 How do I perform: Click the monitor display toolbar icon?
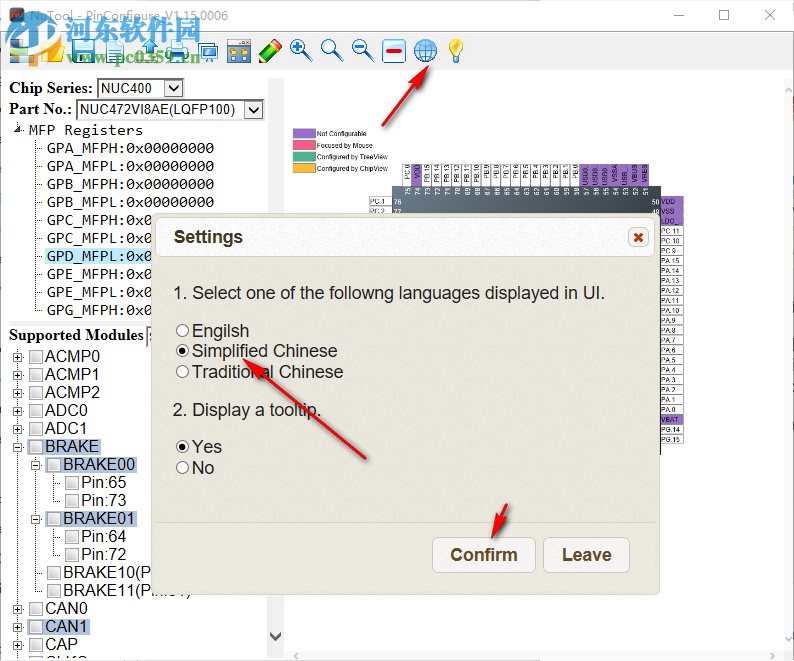coord(208,52)
